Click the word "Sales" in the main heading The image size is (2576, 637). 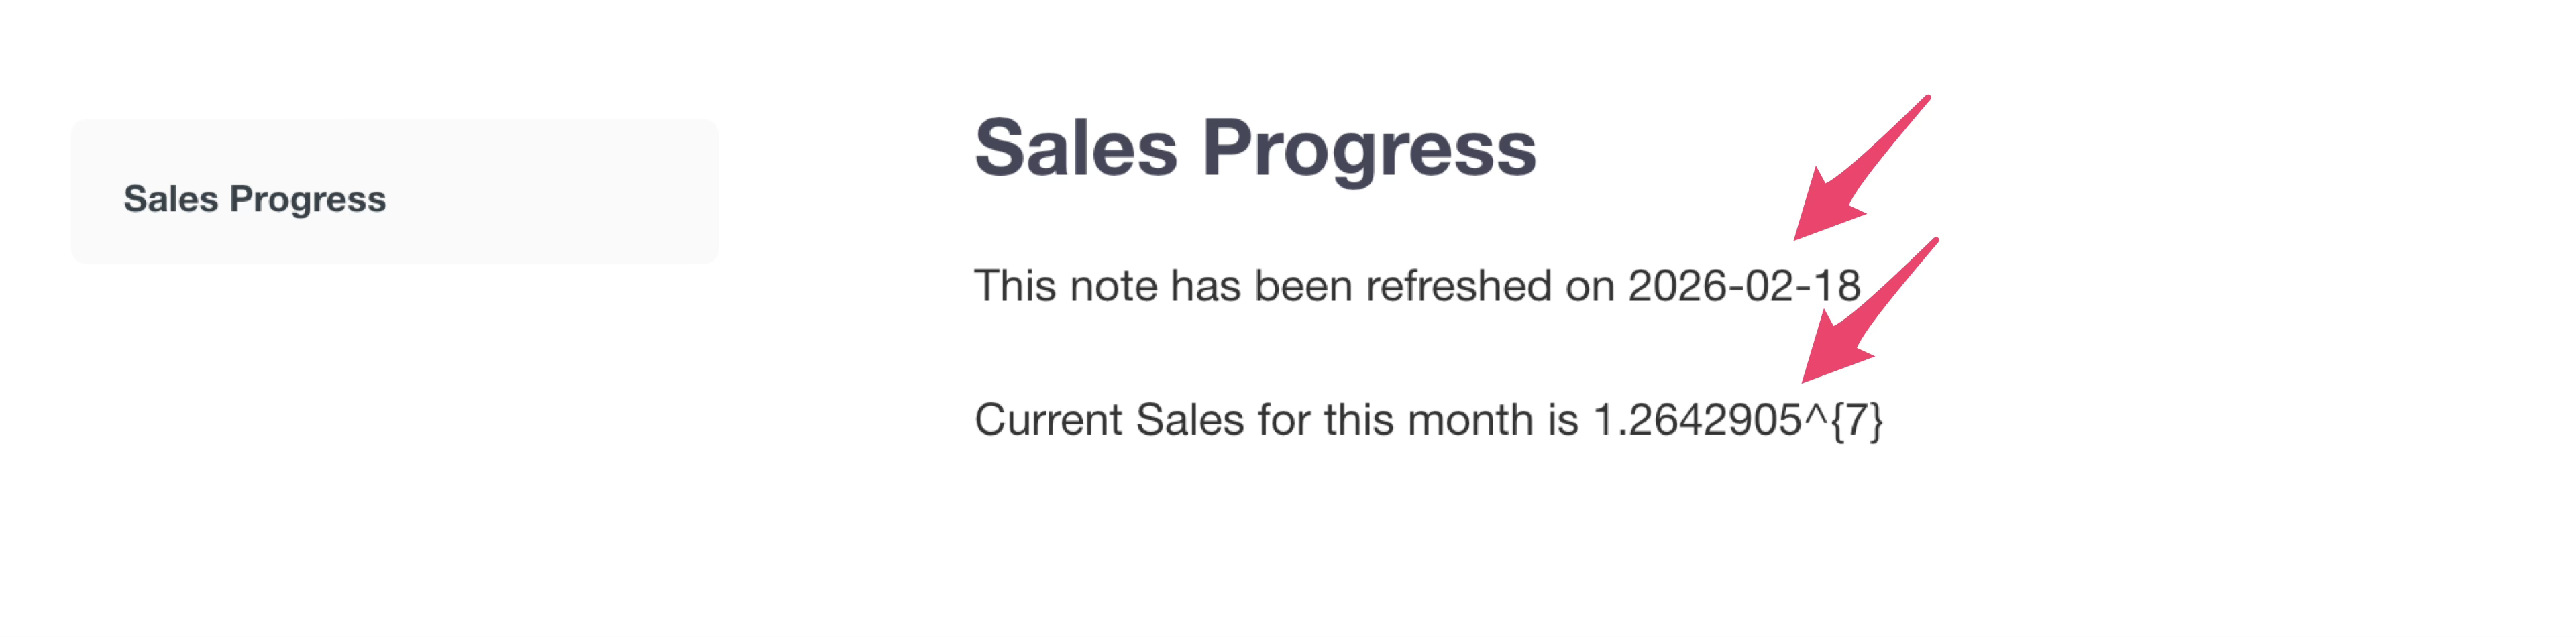click(x=1076, y=148)
